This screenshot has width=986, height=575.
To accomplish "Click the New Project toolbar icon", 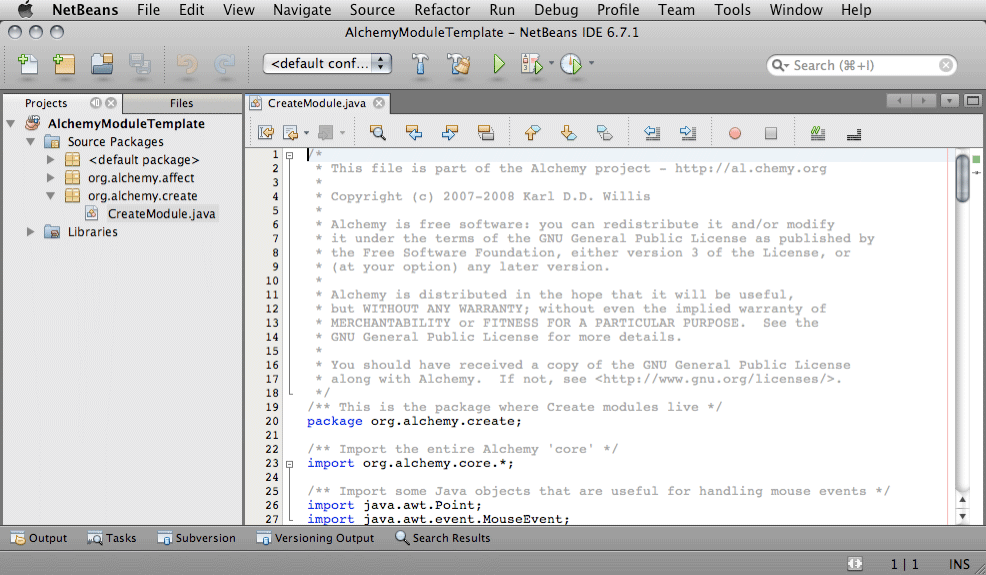I will 64,64.
